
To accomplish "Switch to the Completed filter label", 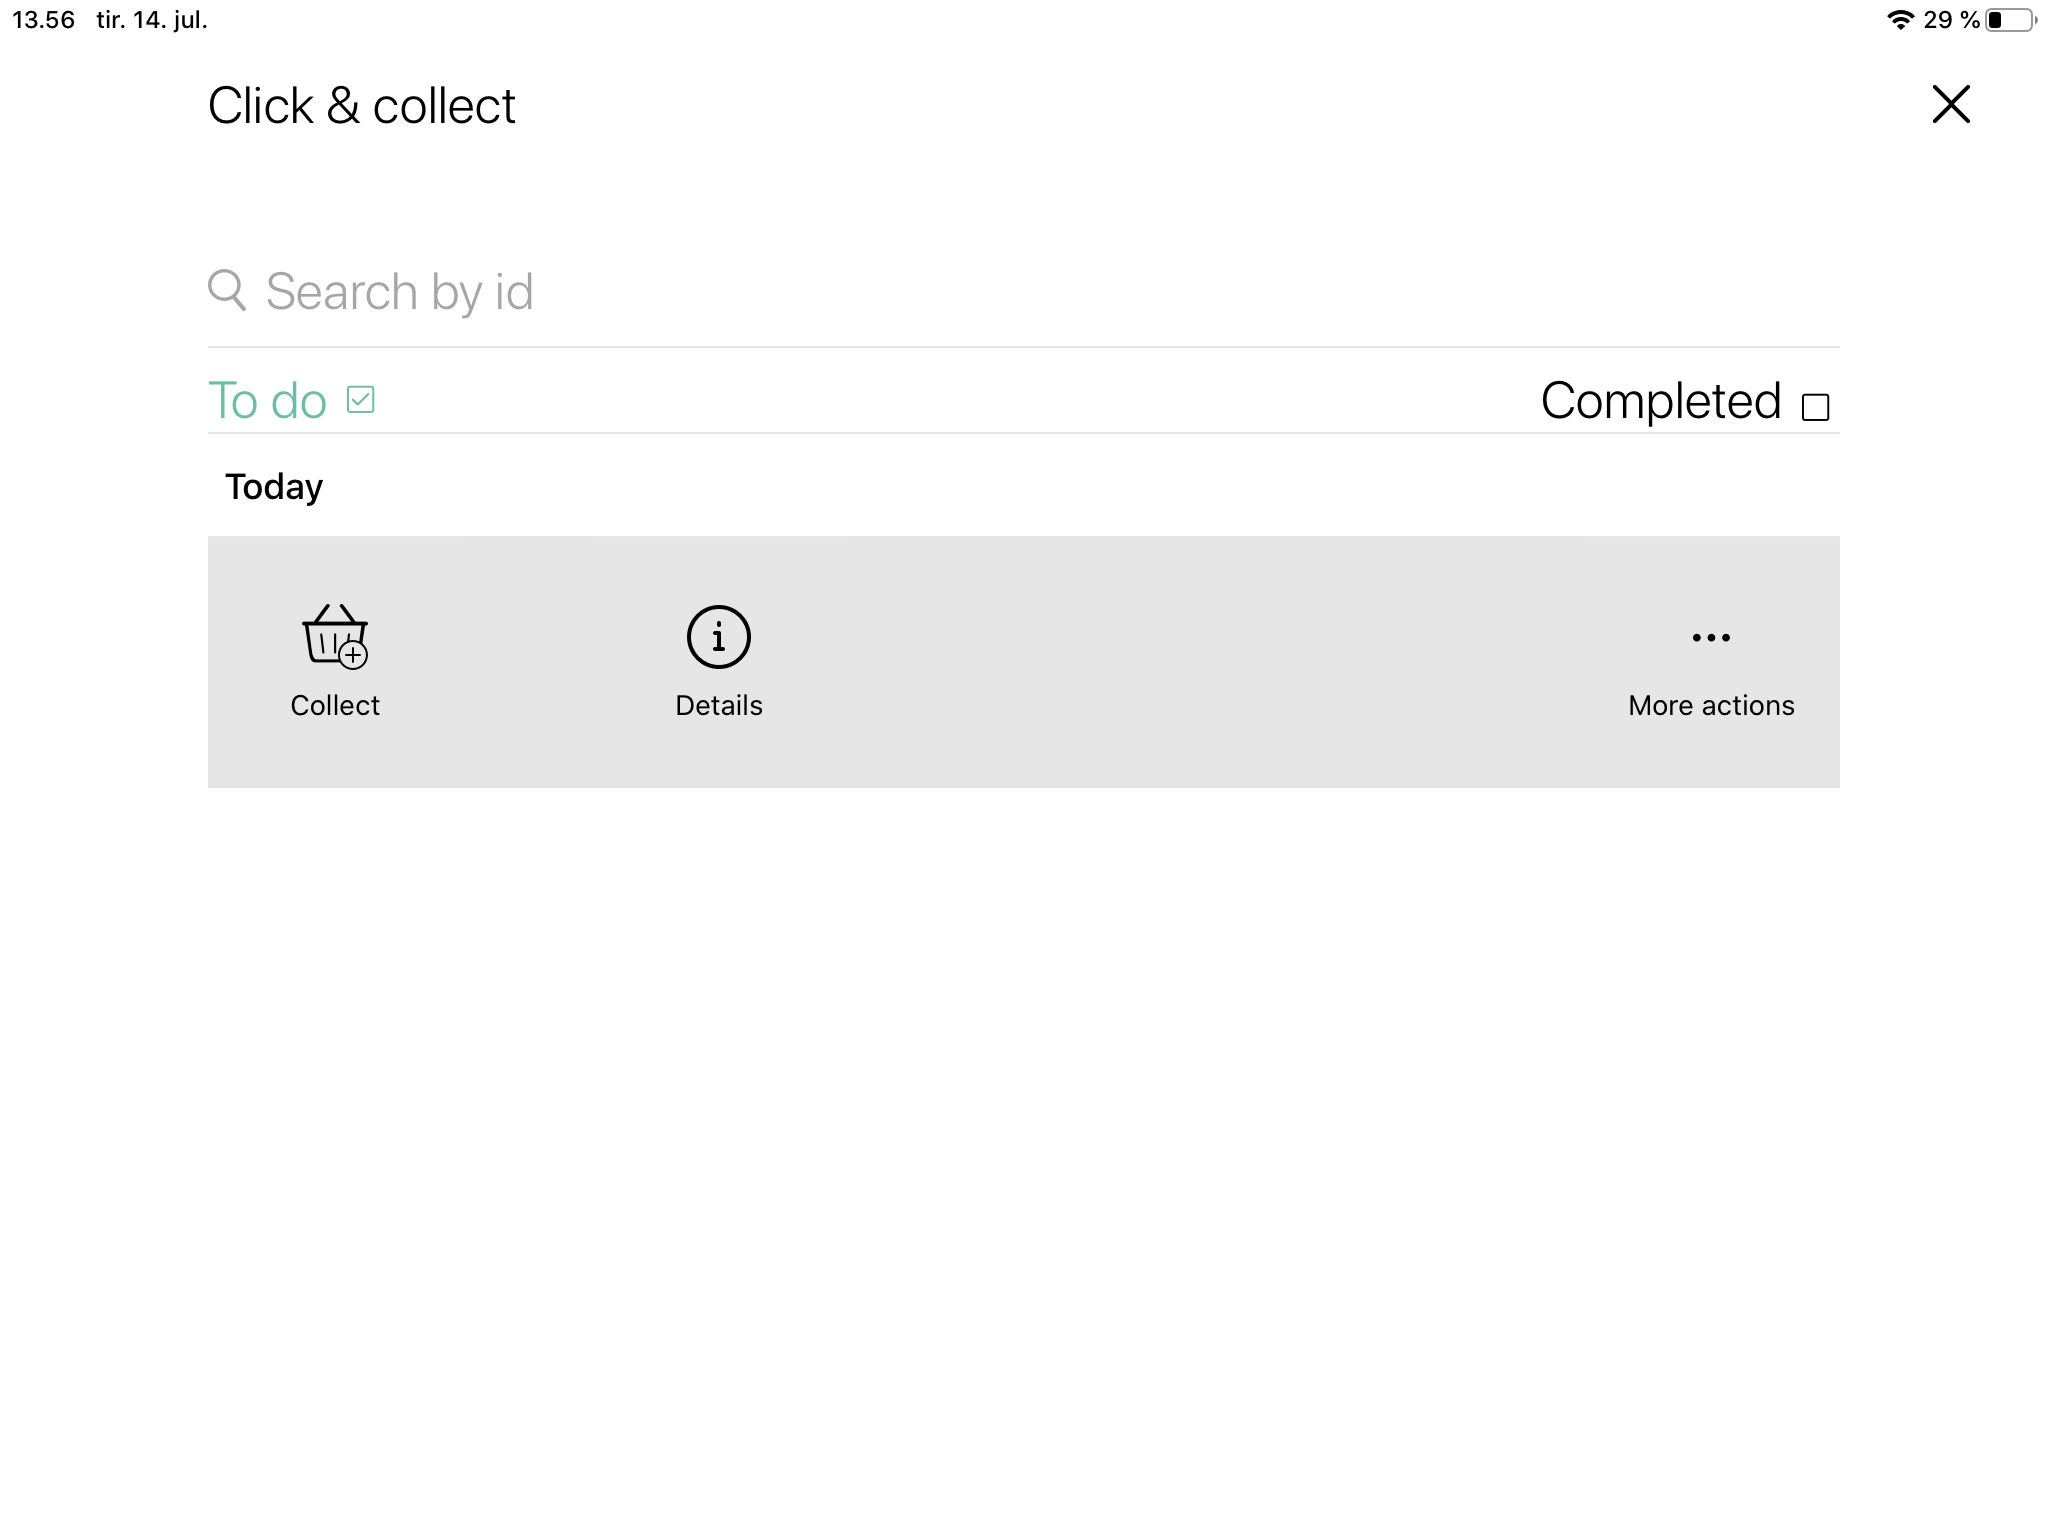I will [x=1660, y=401].
